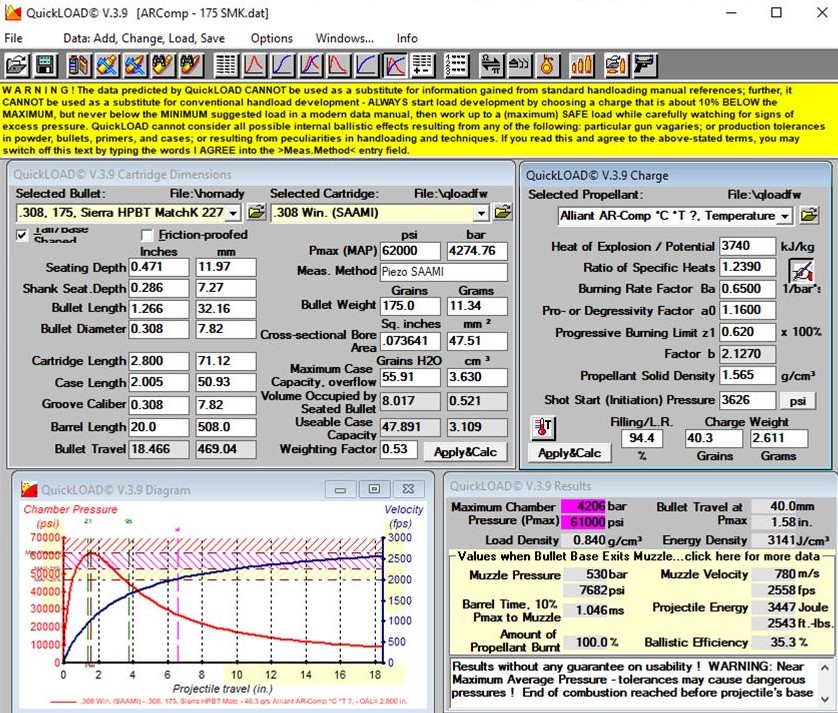Expand the Selected Cartridge dropdown
Screen dimensions: 838x713
(481, 213)
